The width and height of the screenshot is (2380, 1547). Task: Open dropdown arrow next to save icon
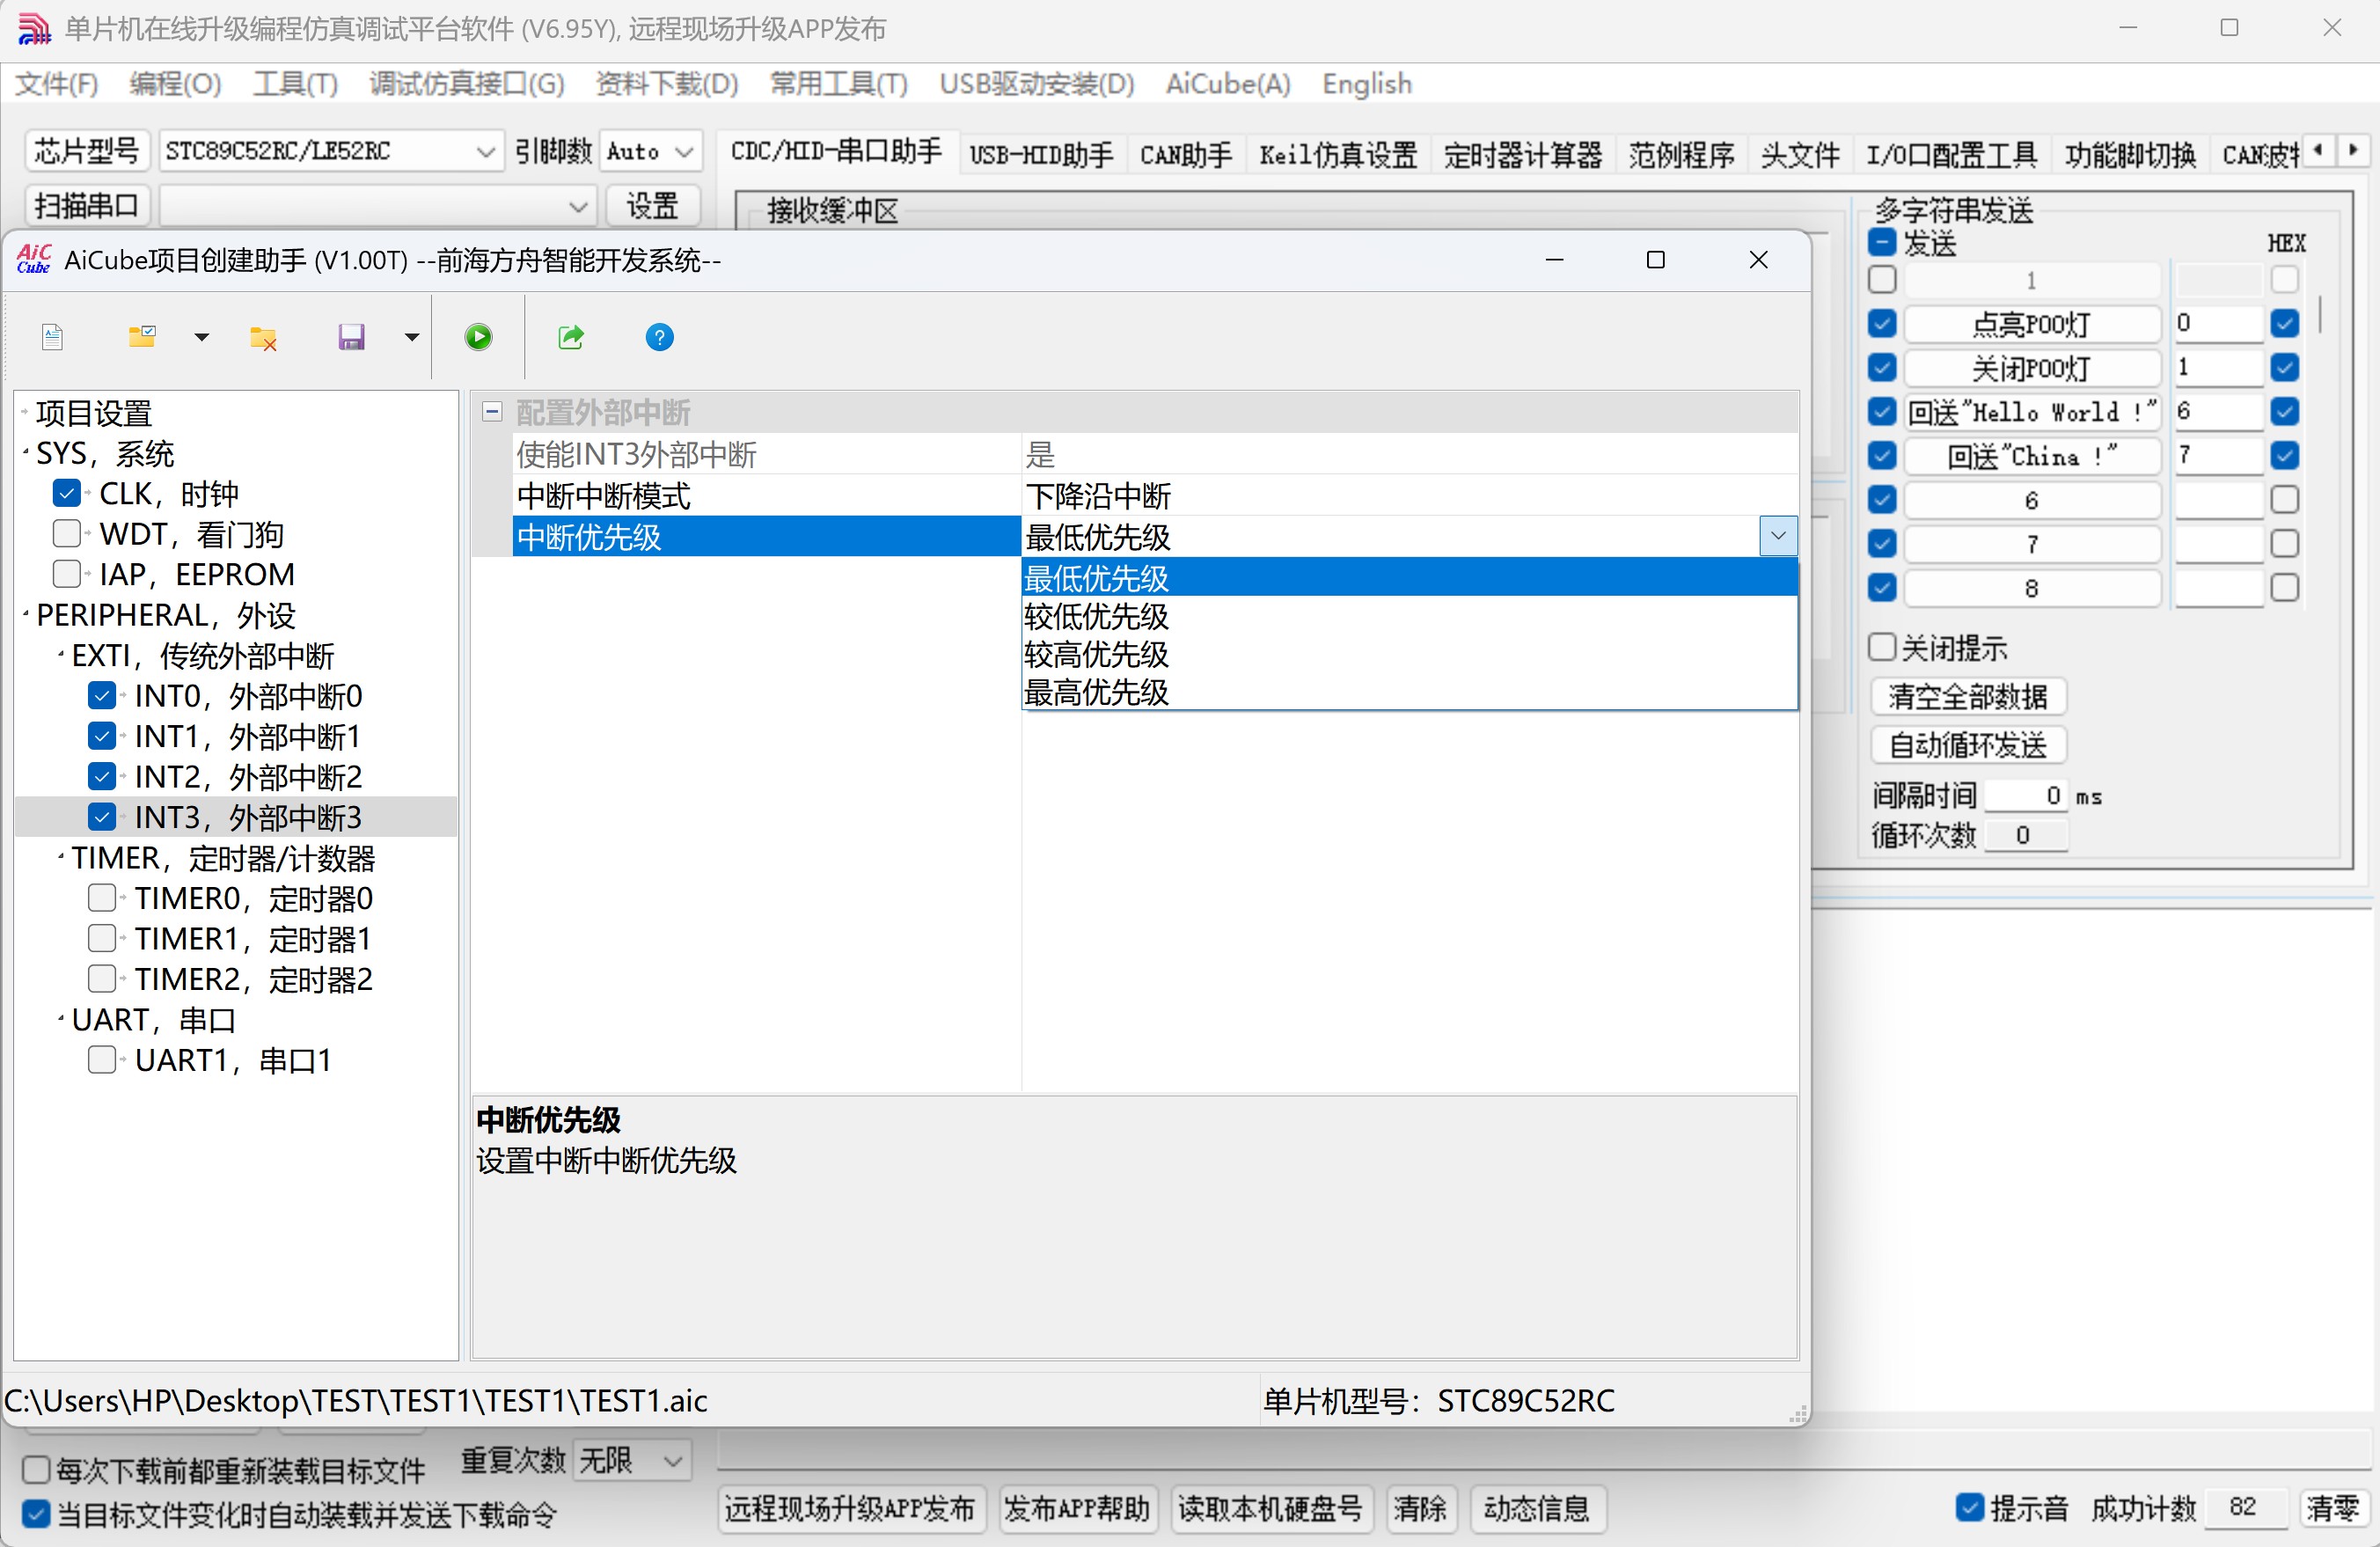(411, 337)
